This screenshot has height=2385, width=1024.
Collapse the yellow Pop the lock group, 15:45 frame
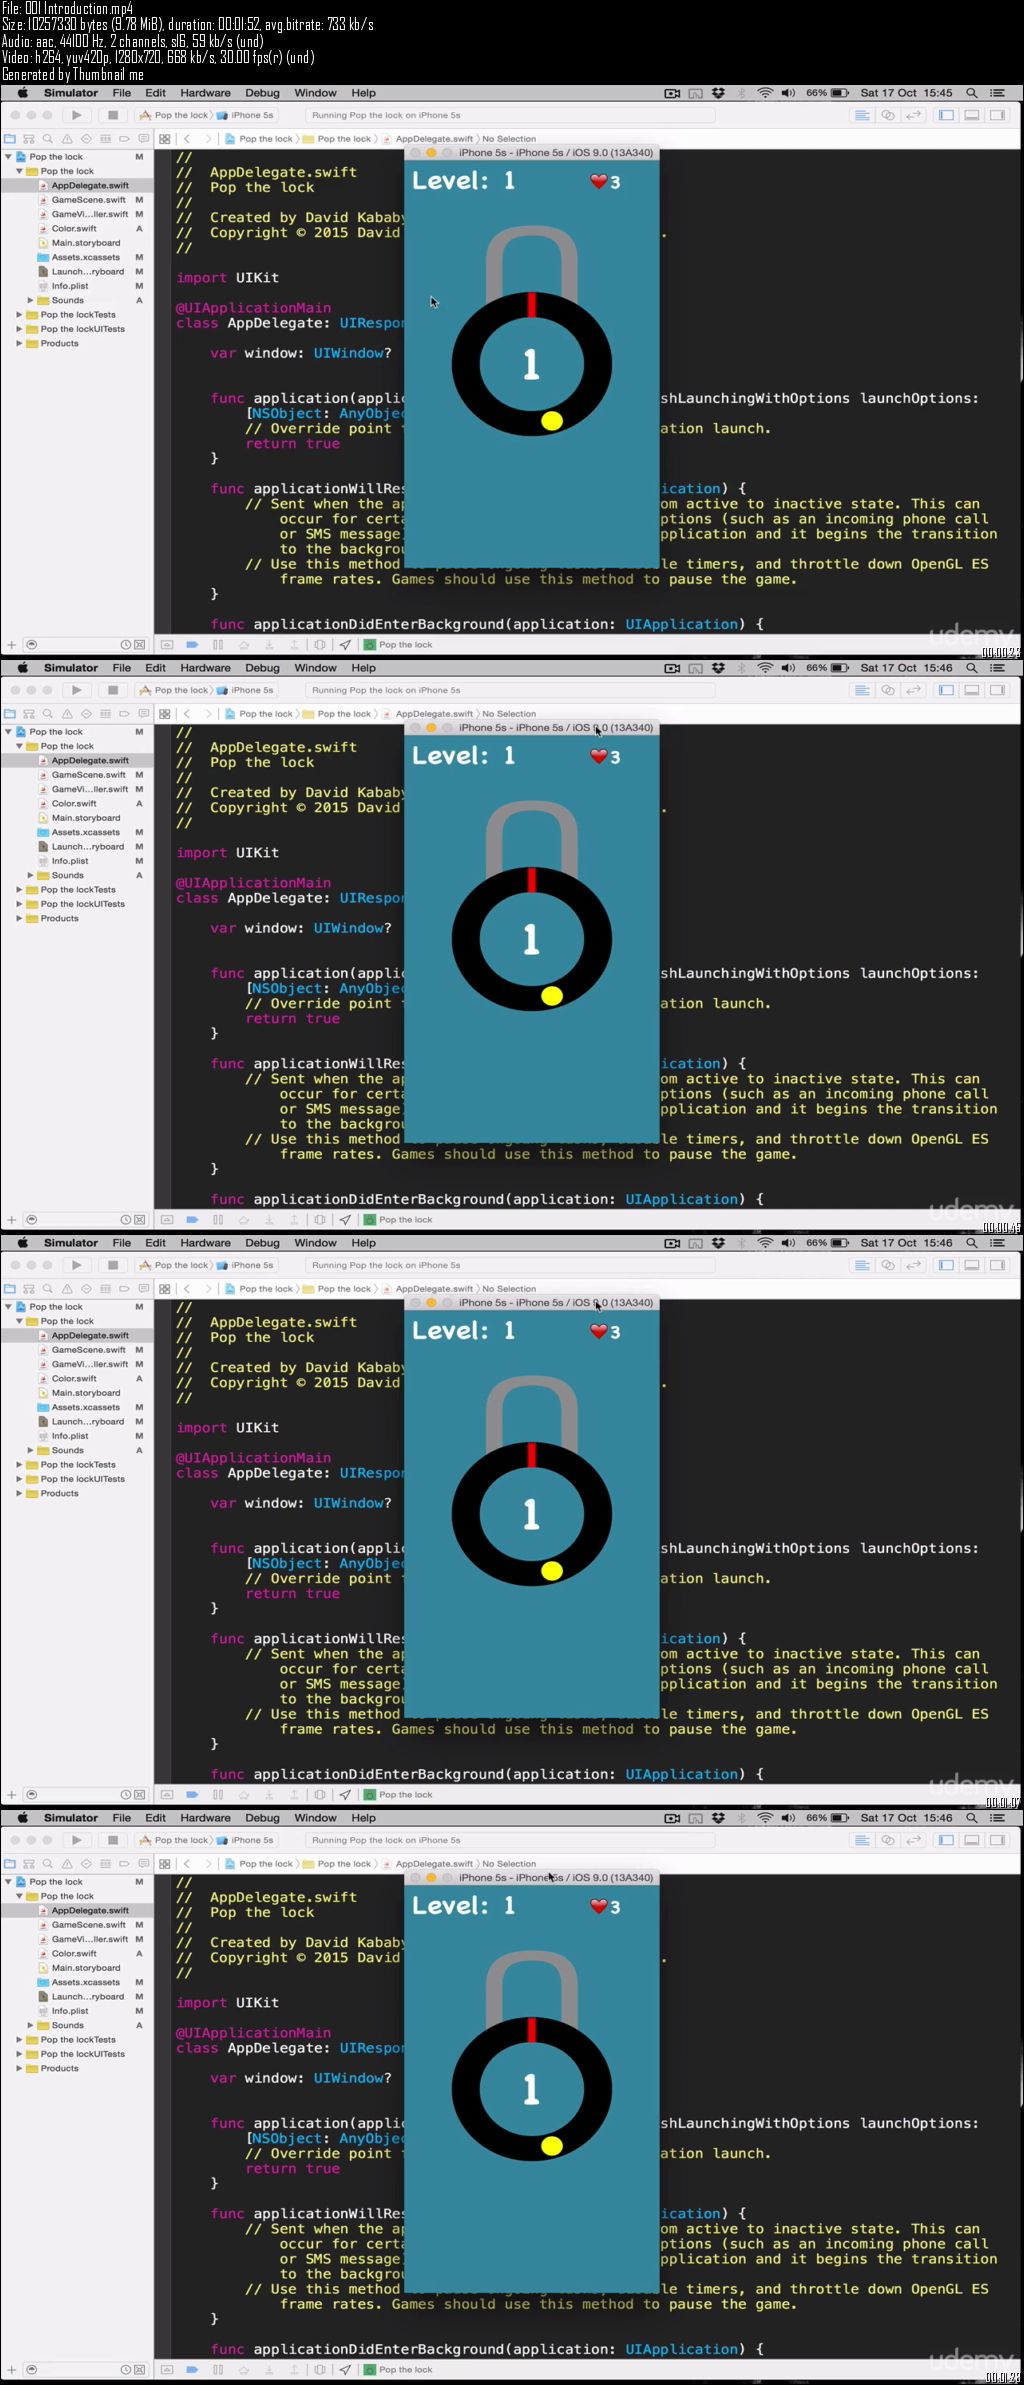19,171
